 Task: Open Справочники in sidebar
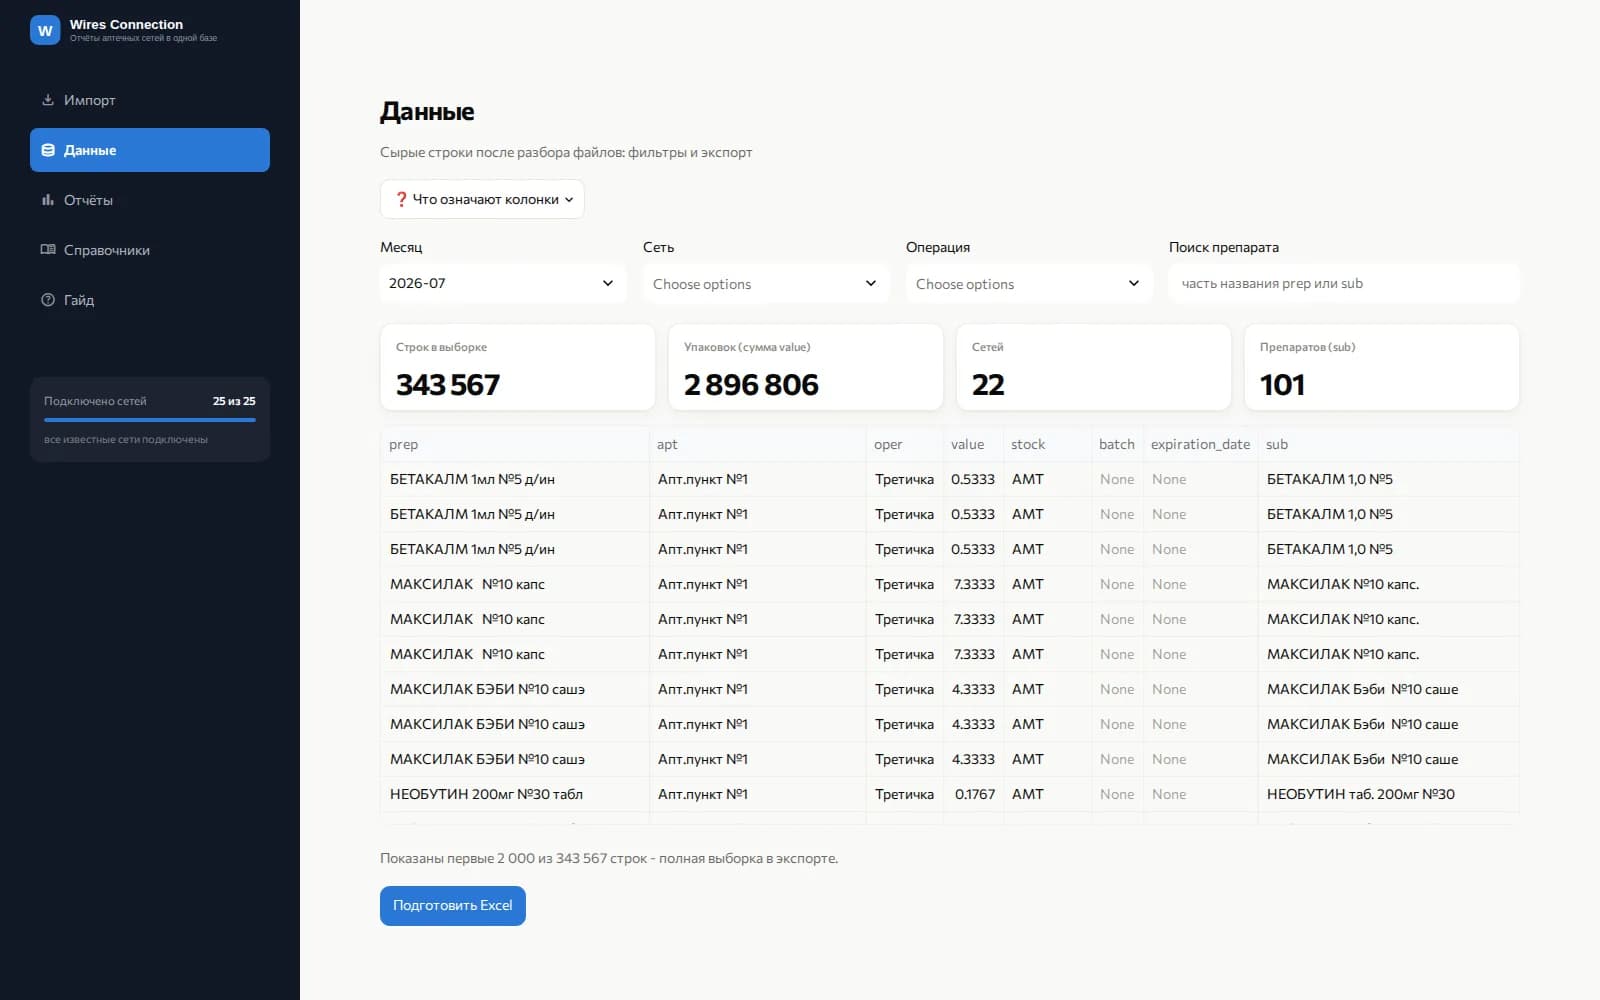(150, 250)
